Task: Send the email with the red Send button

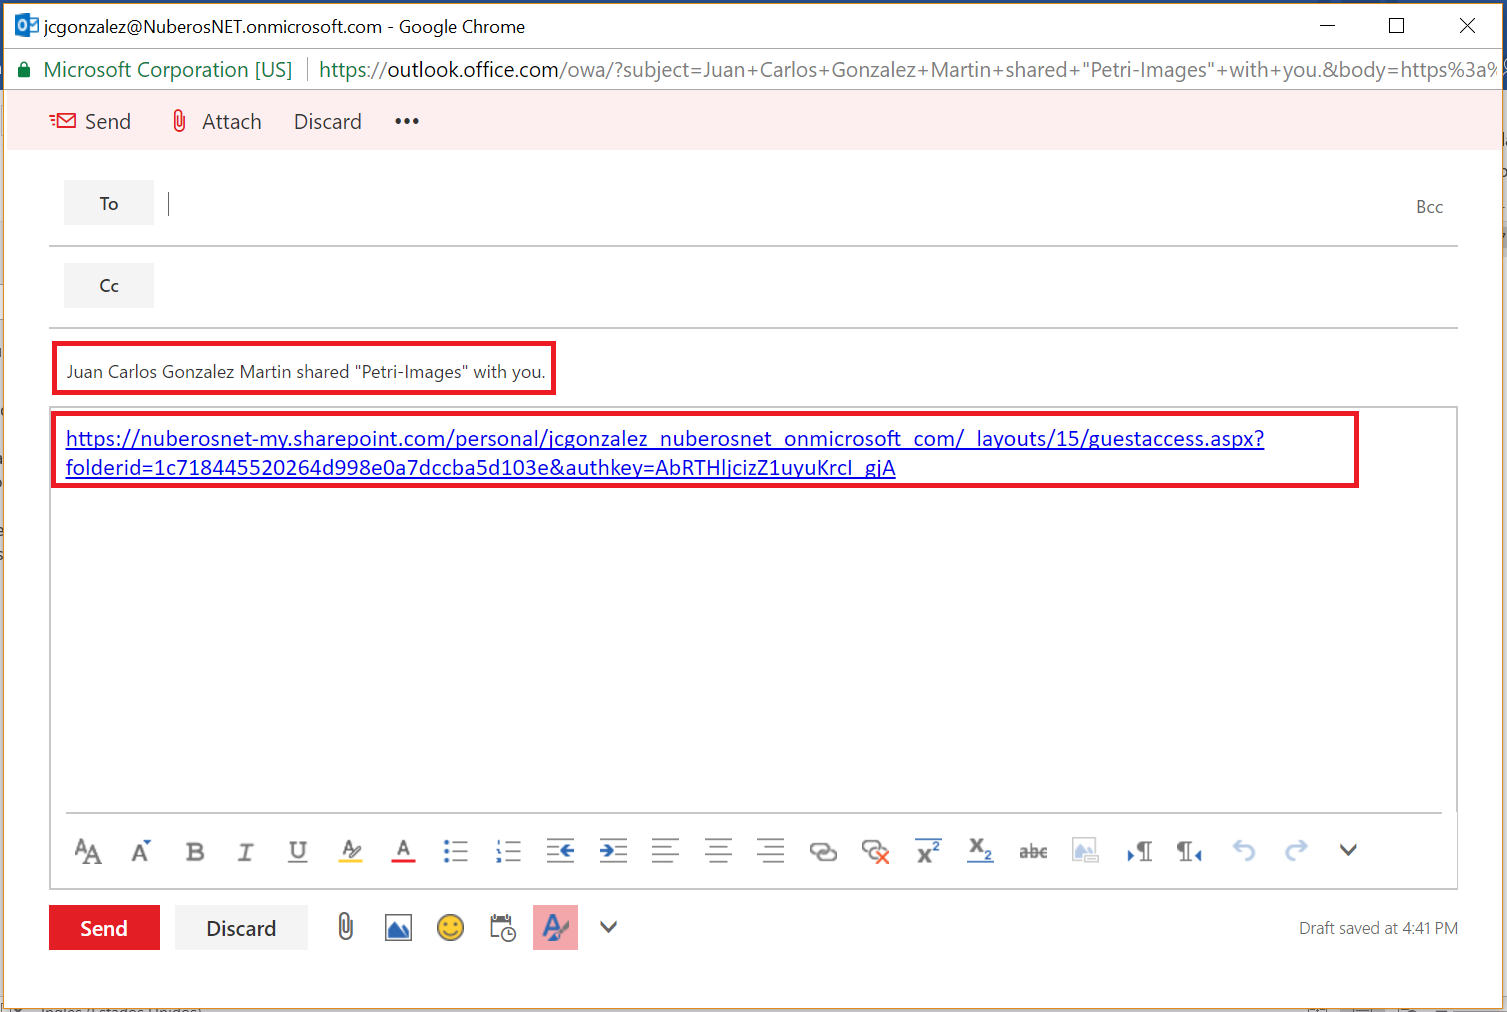Action: pos(104,927)
